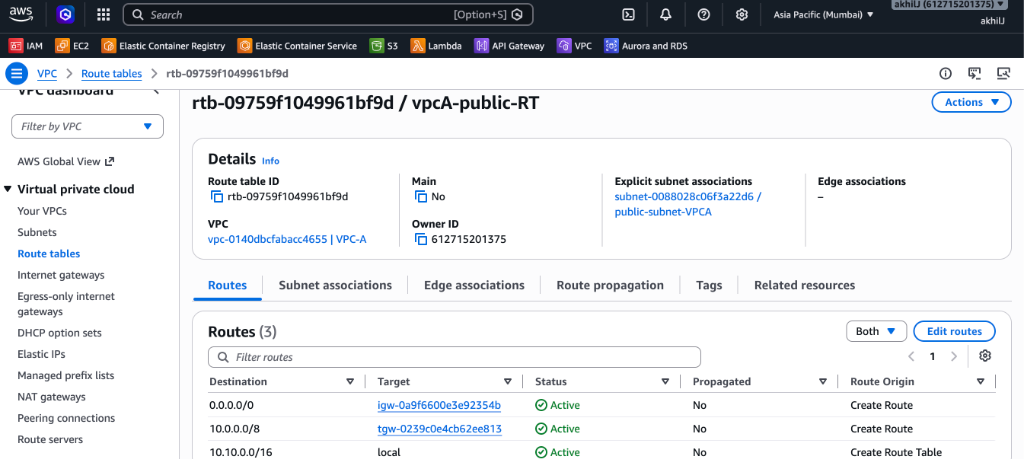Screen dimensions: 1024x459
Task: Open IAM shortcut in favorites bar
Action: point(25,46)
